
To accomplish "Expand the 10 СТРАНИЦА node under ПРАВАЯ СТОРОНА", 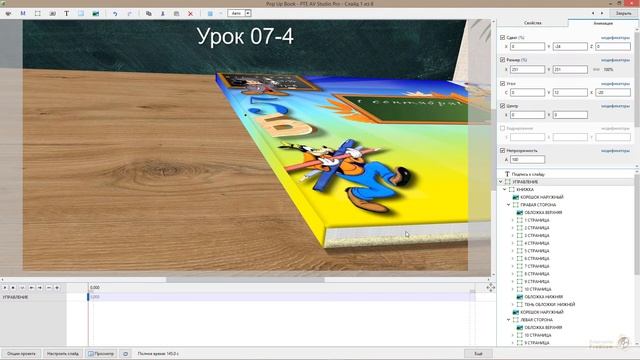I will (513, 289).
